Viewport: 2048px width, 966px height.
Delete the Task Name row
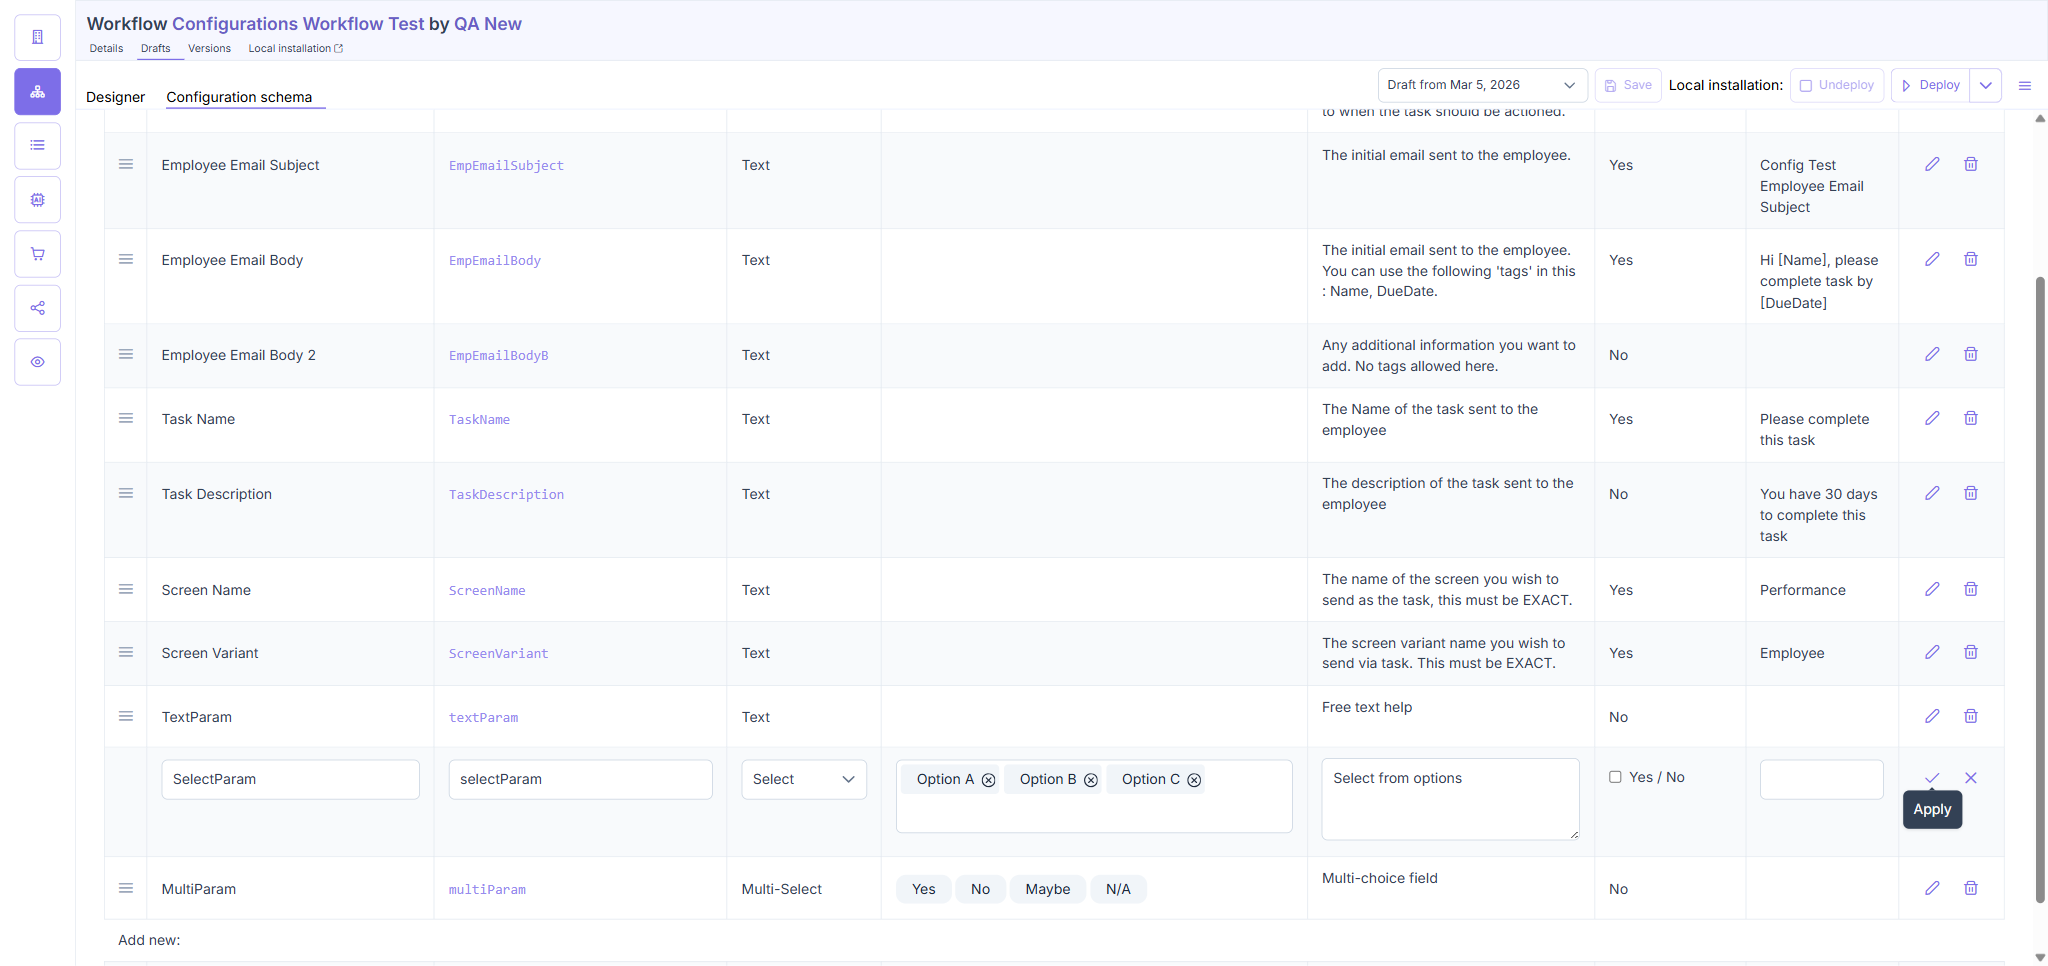1970,418
